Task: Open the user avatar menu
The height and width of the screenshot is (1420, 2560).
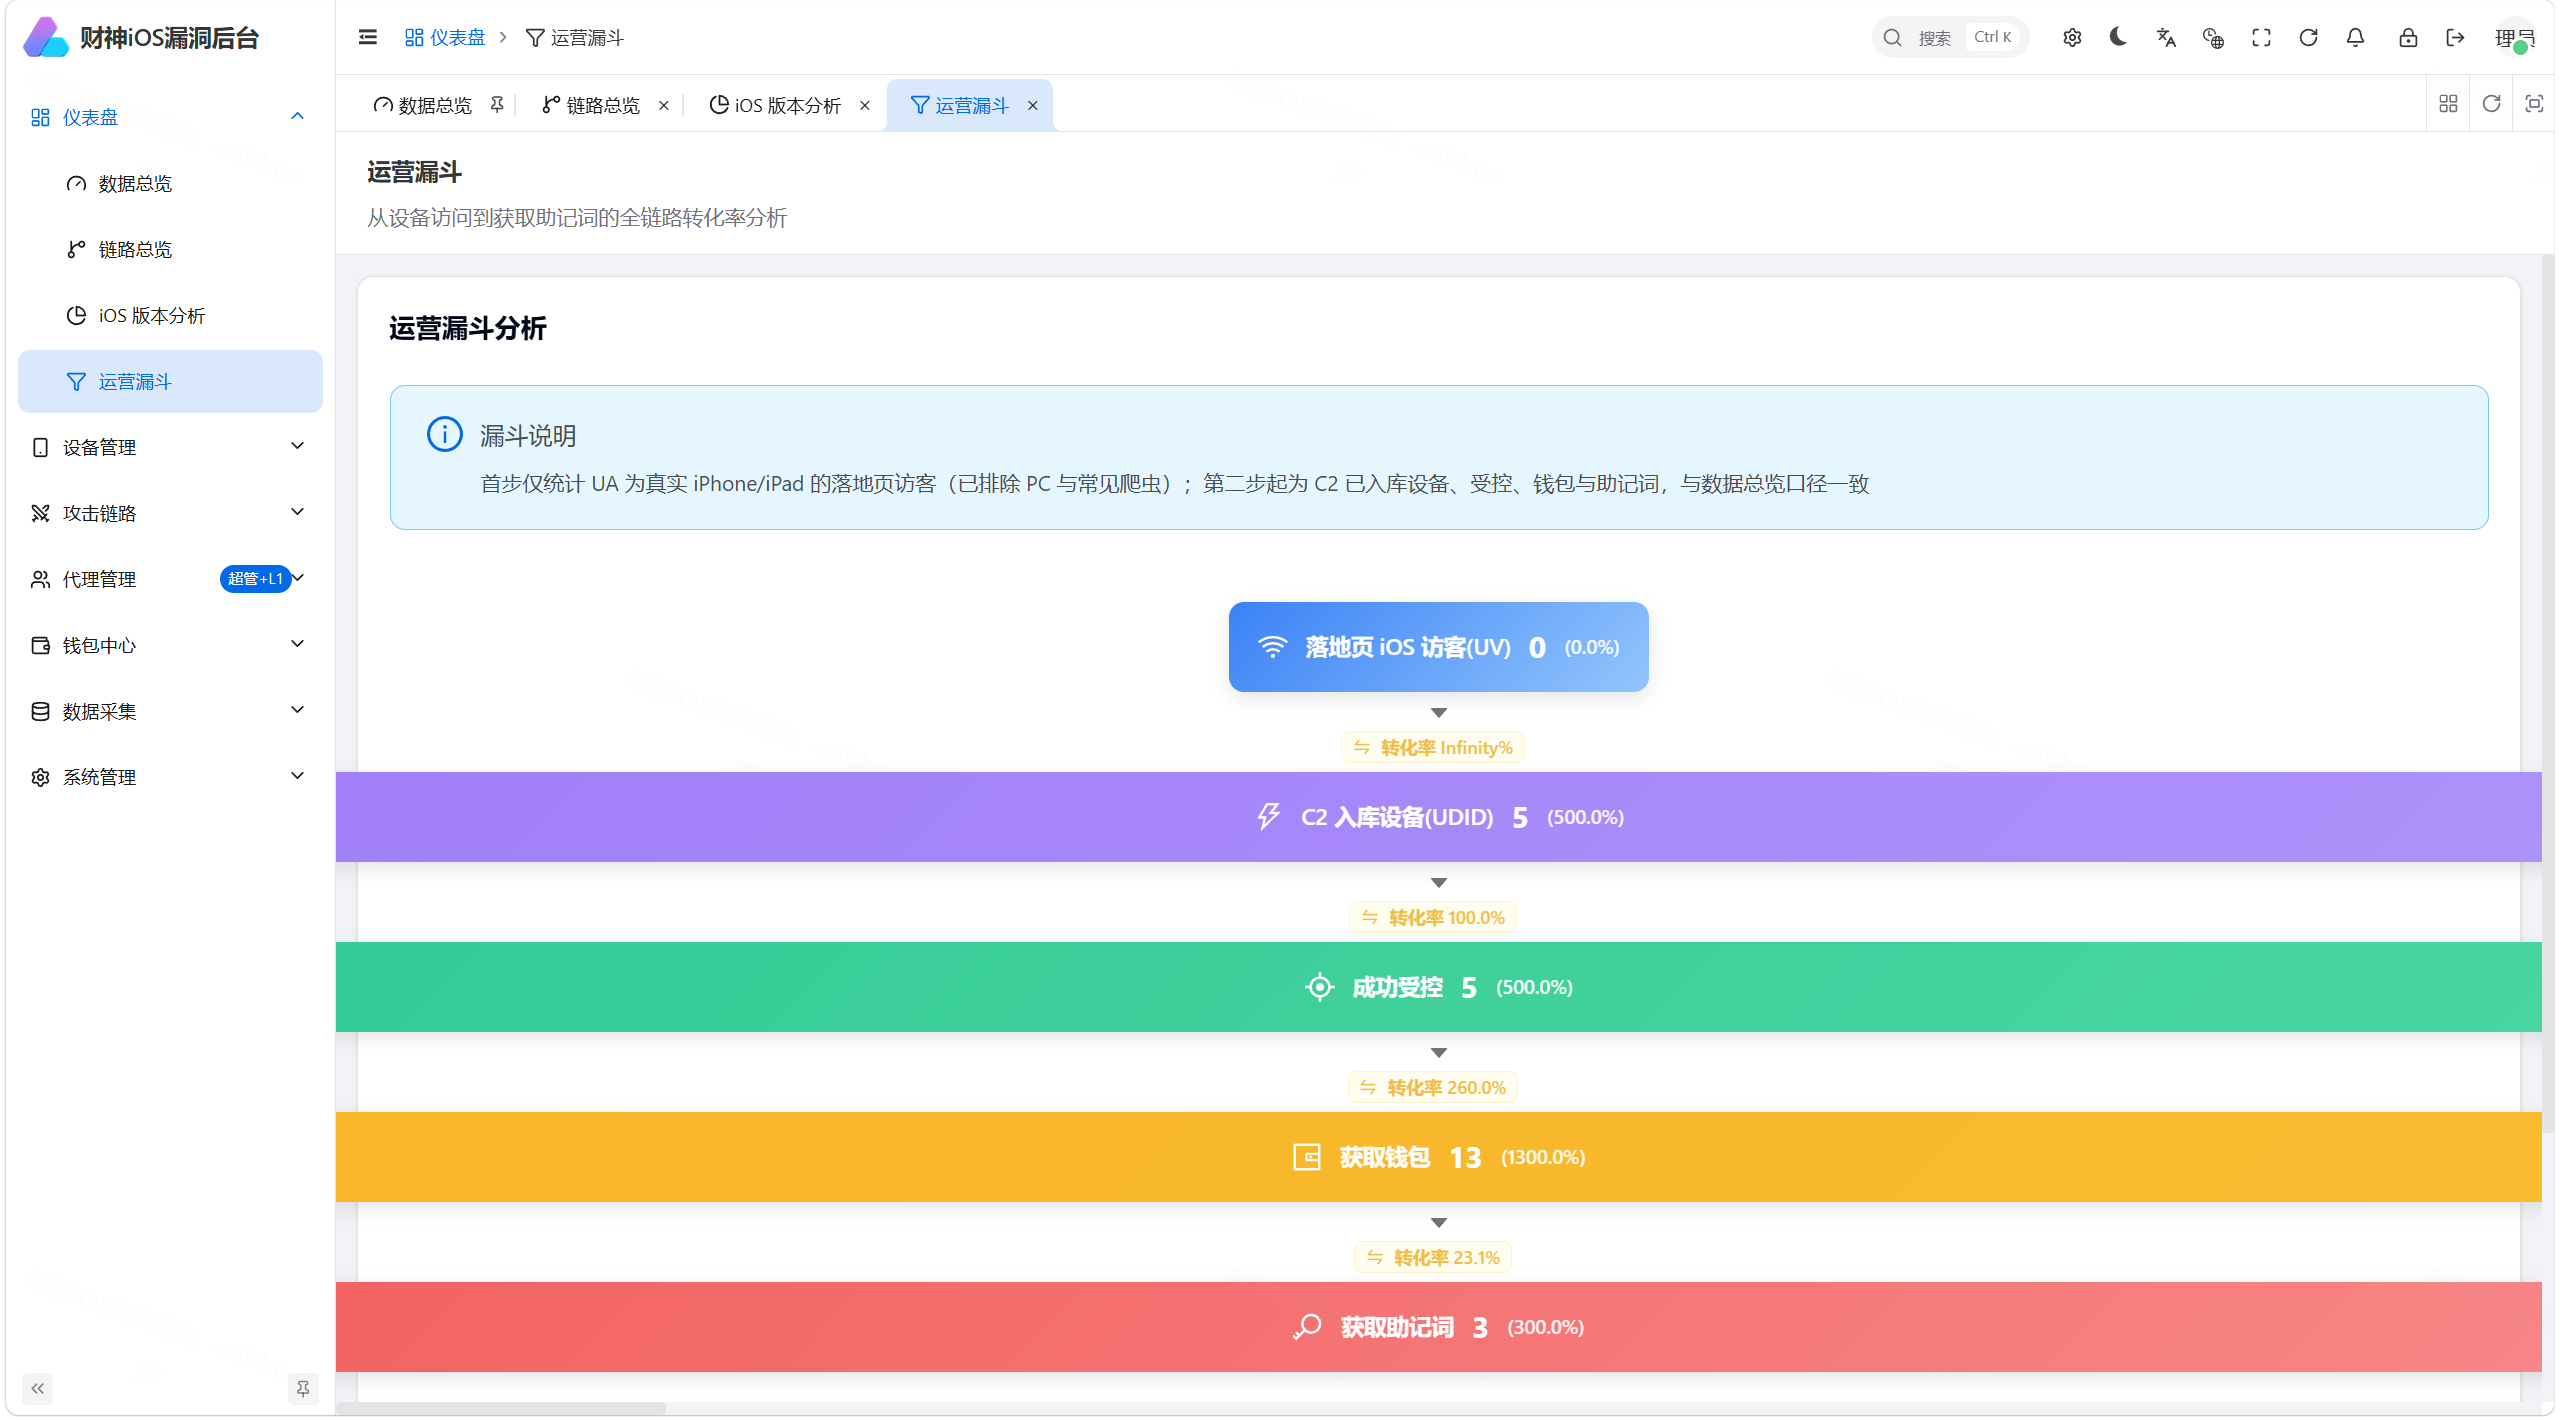Action: coord(2514,37)
